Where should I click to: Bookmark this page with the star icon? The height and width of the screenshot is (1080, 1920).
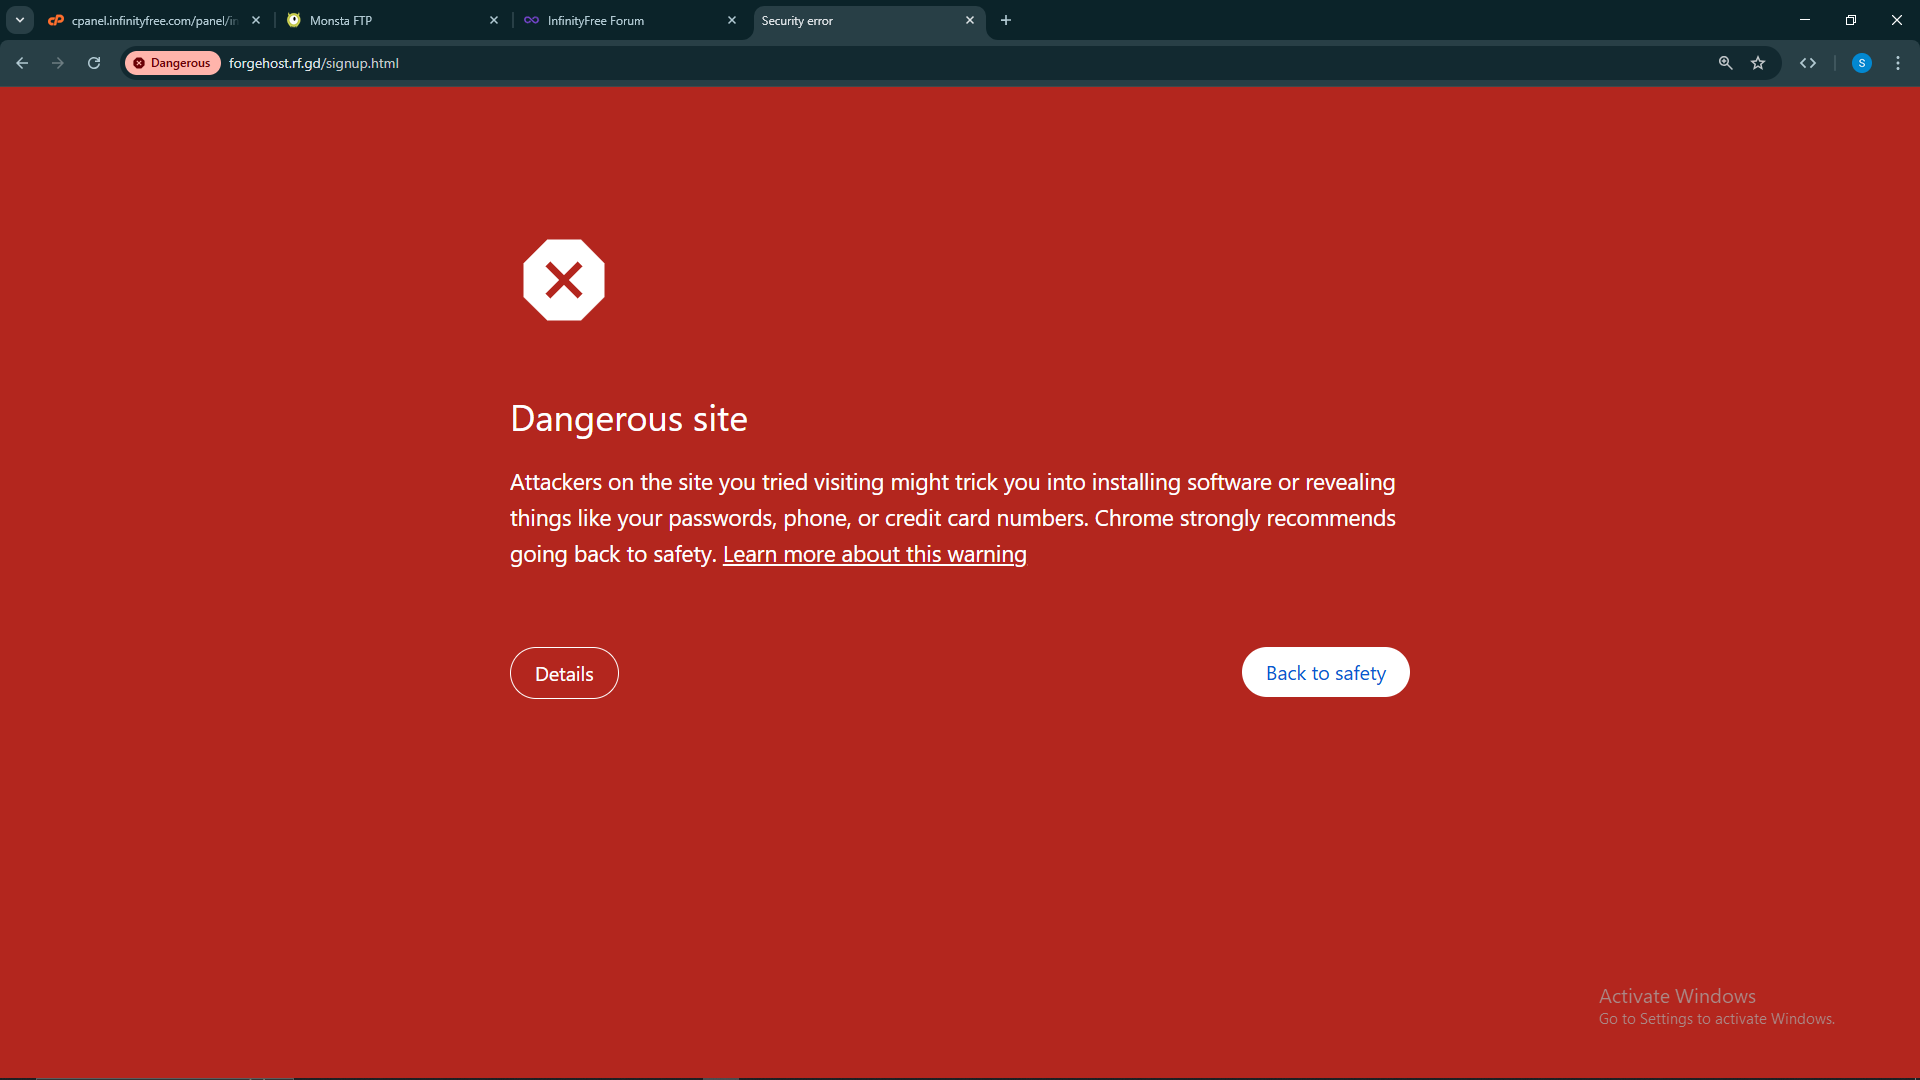(1758, 63)
